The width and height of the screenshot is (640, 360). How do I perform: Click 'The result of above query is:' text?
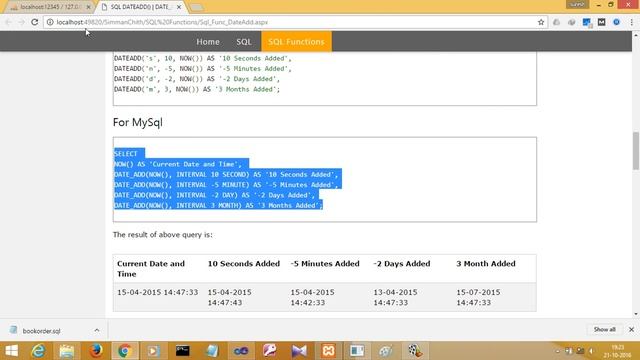pyautogui.click(x=163, y=235)
